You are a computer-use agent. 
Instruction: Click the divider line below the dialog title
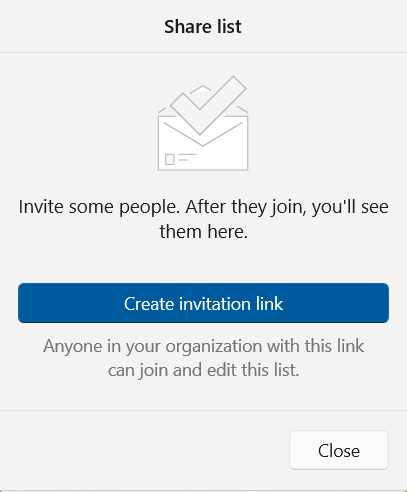tap(203, 52)
